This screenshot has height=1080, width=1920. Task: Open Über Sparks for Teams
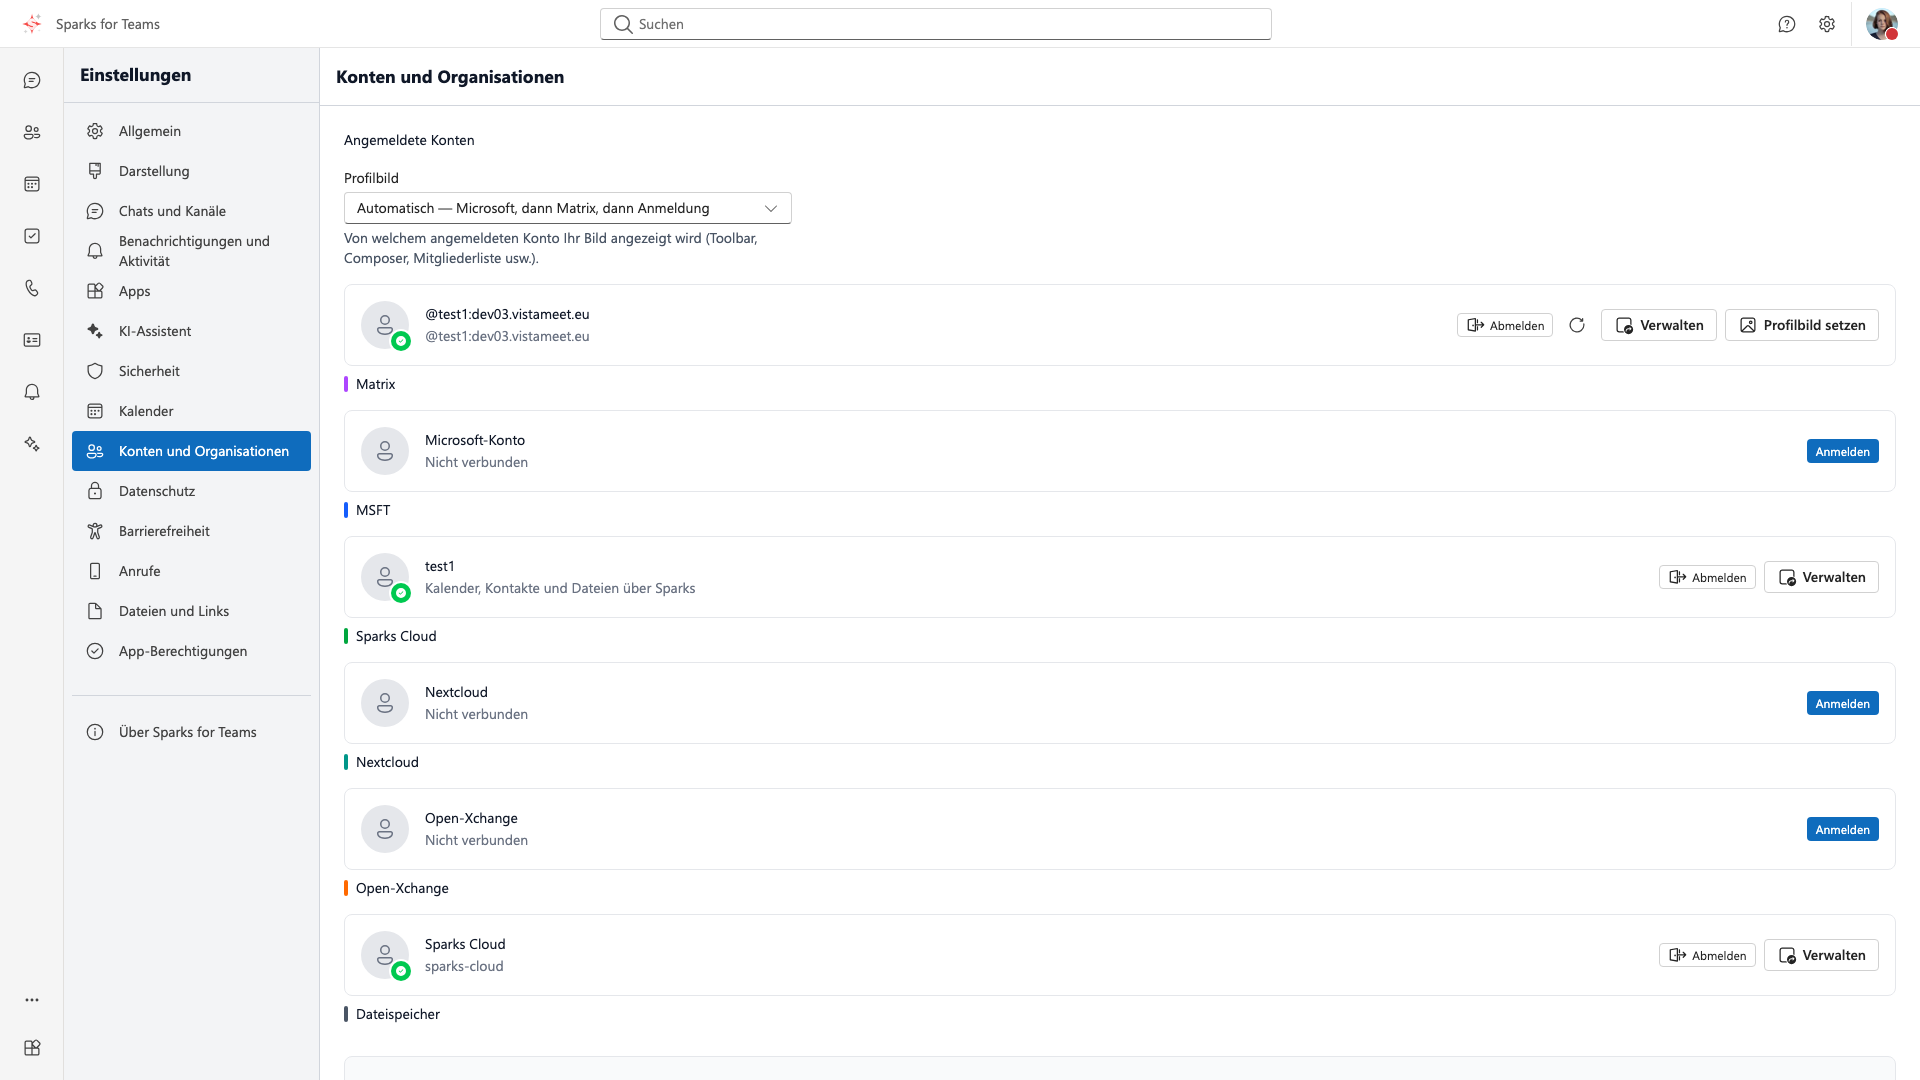[191, 732]
